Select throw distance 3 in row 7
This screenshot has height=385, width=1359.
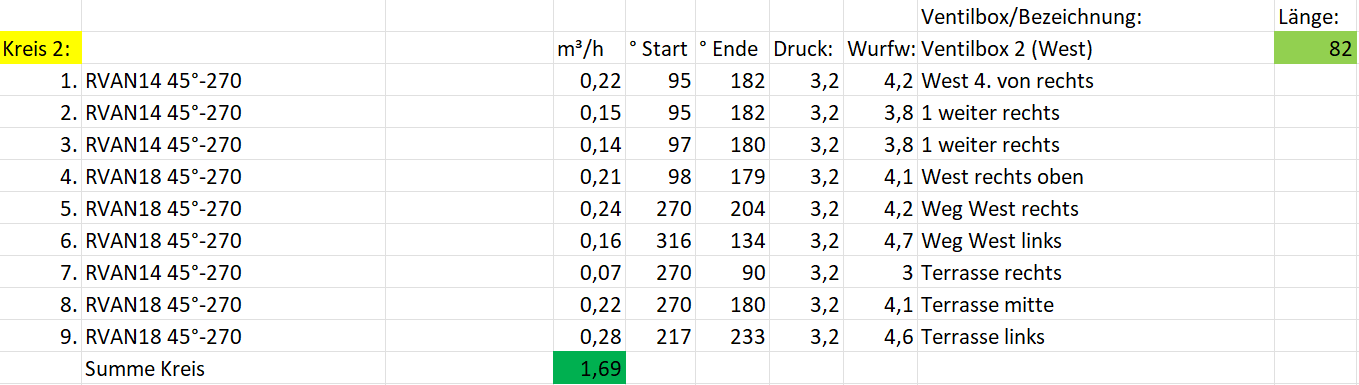(x=880, y=272)
